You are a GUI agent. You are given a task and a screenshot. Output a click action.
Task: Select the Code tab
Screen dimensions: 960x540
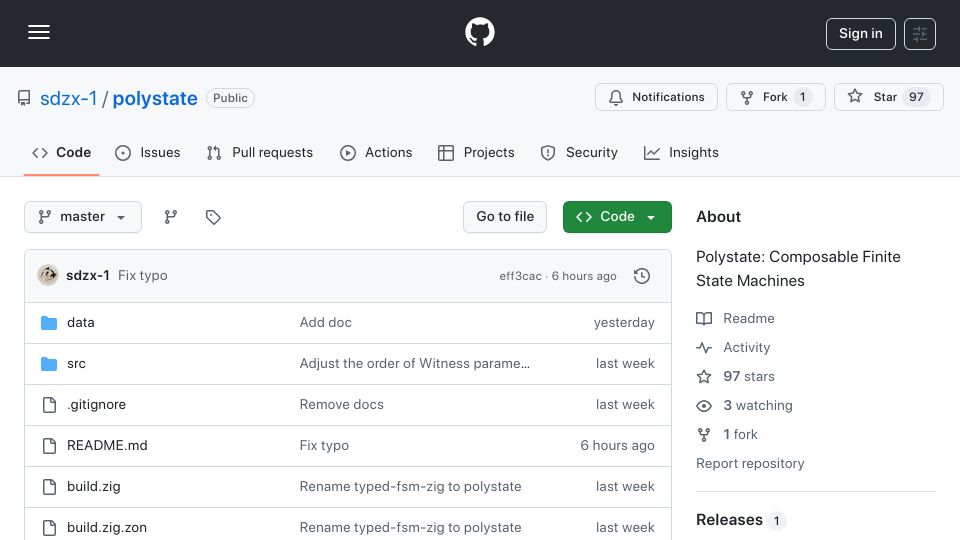(61, 152)
